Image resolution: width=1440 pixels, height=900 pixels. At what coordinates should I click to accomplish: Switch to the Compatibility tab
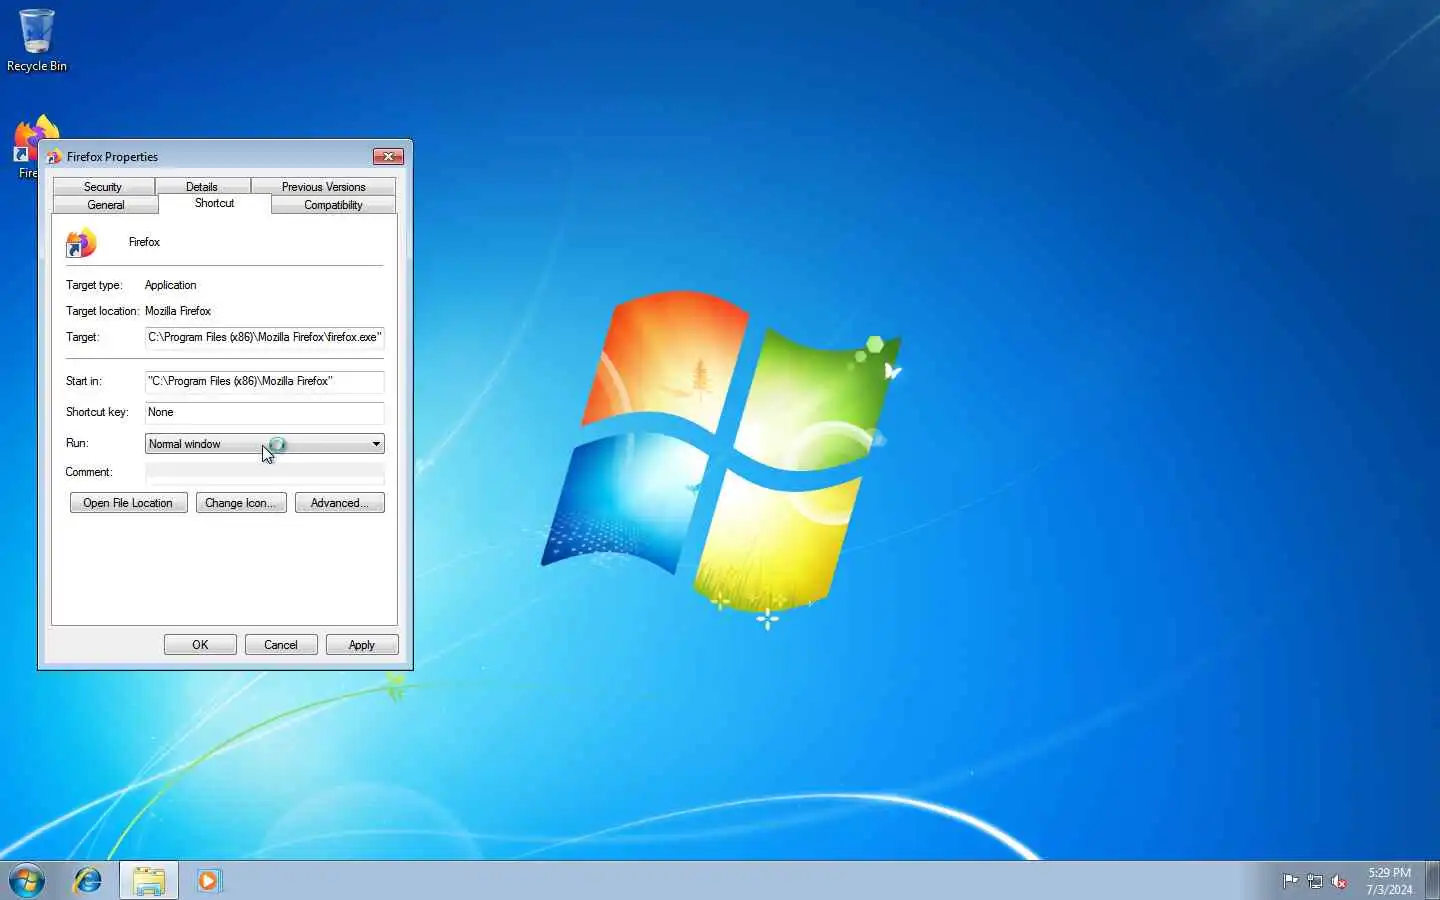point(333,205)
